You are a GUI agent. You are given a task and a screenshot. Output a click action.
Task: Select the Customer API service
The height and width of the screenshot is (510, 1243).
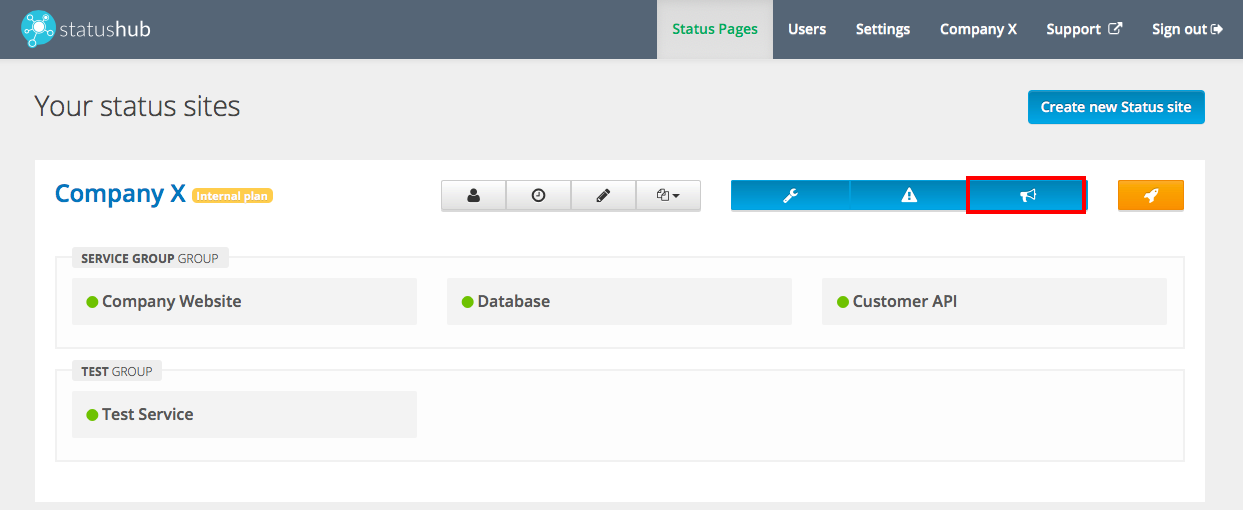point(994,301)
